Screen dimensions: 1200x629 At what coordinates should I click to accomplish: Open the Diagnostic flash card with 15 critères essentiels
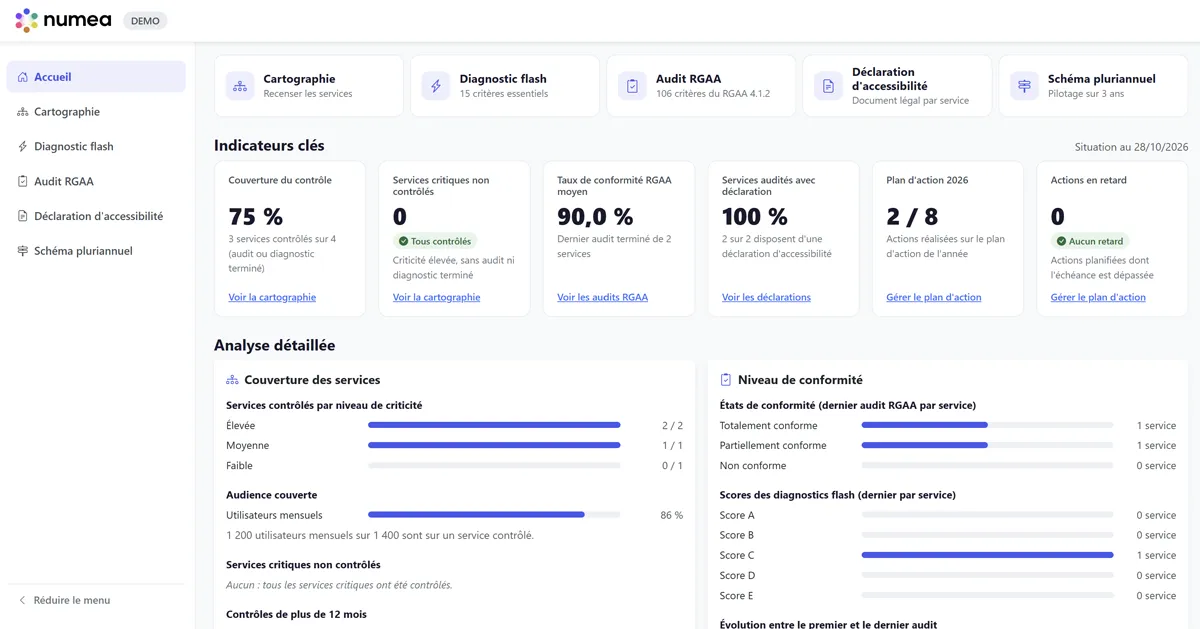pyautogui.click(x=505, y=86)
